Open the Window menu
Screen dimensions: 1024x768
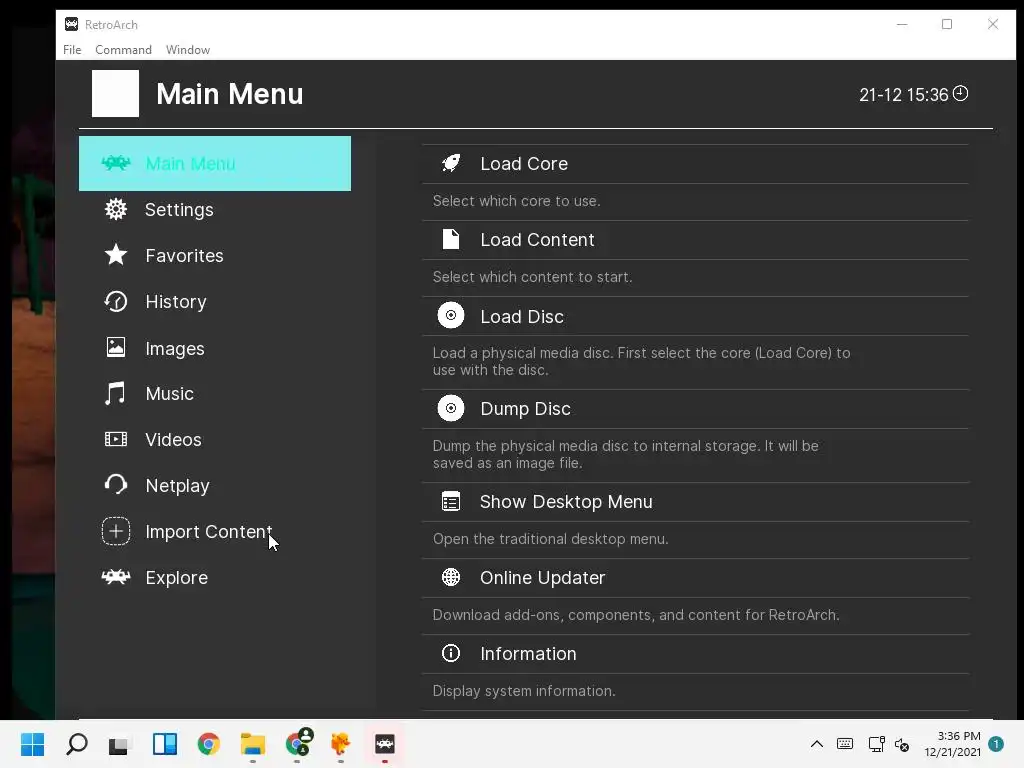pyautogui.click(x=187, y=50)
